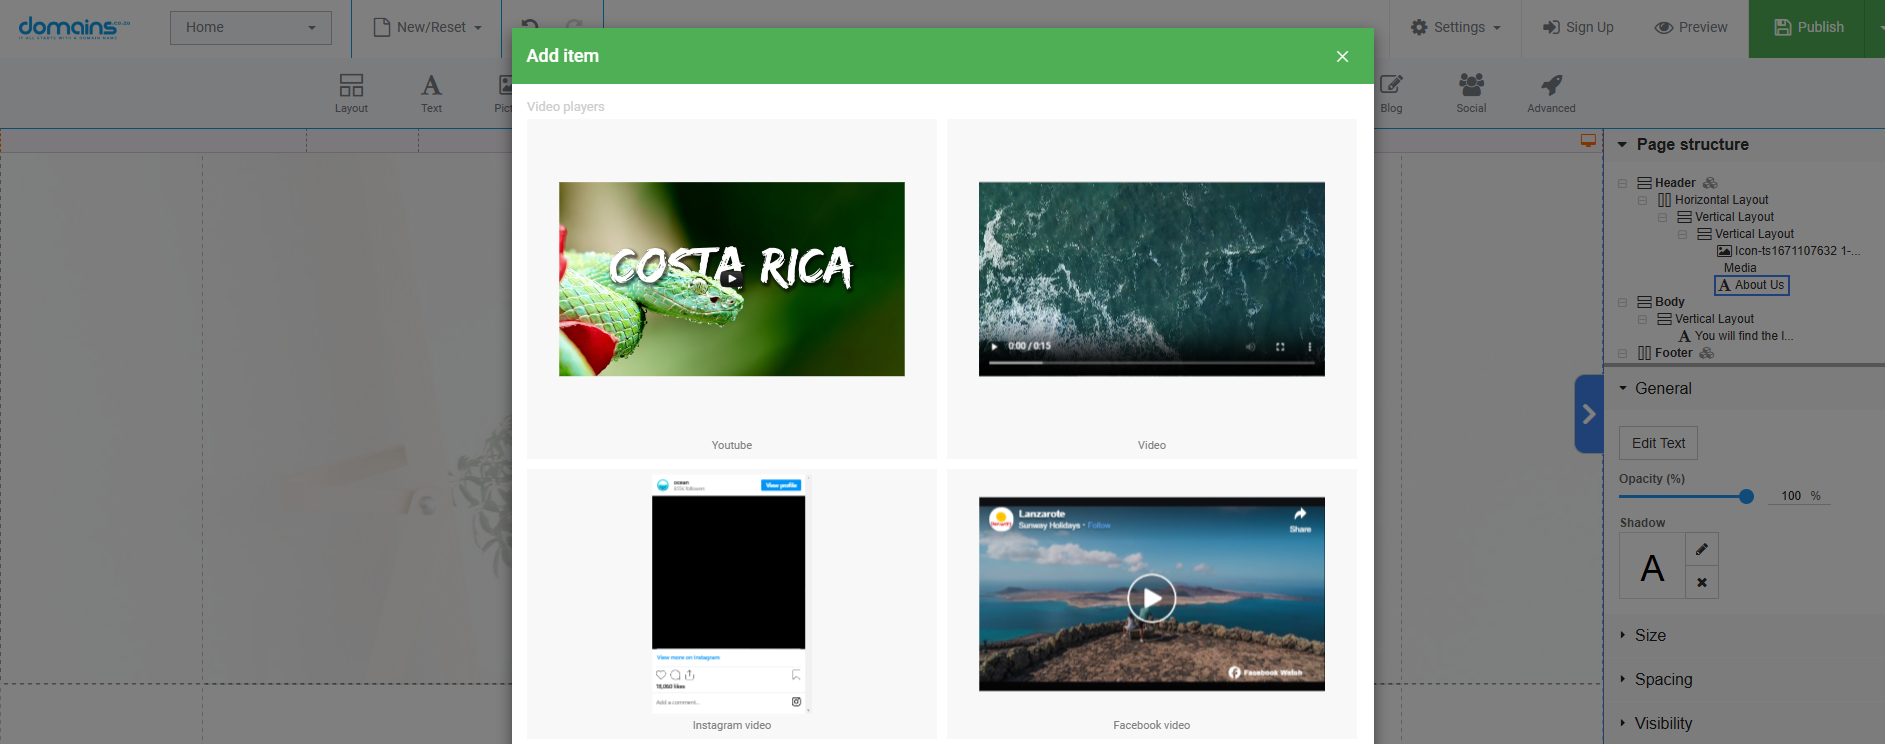Open the Blog tool
The image size is (1885, 744).
[x=1391, y=93]
